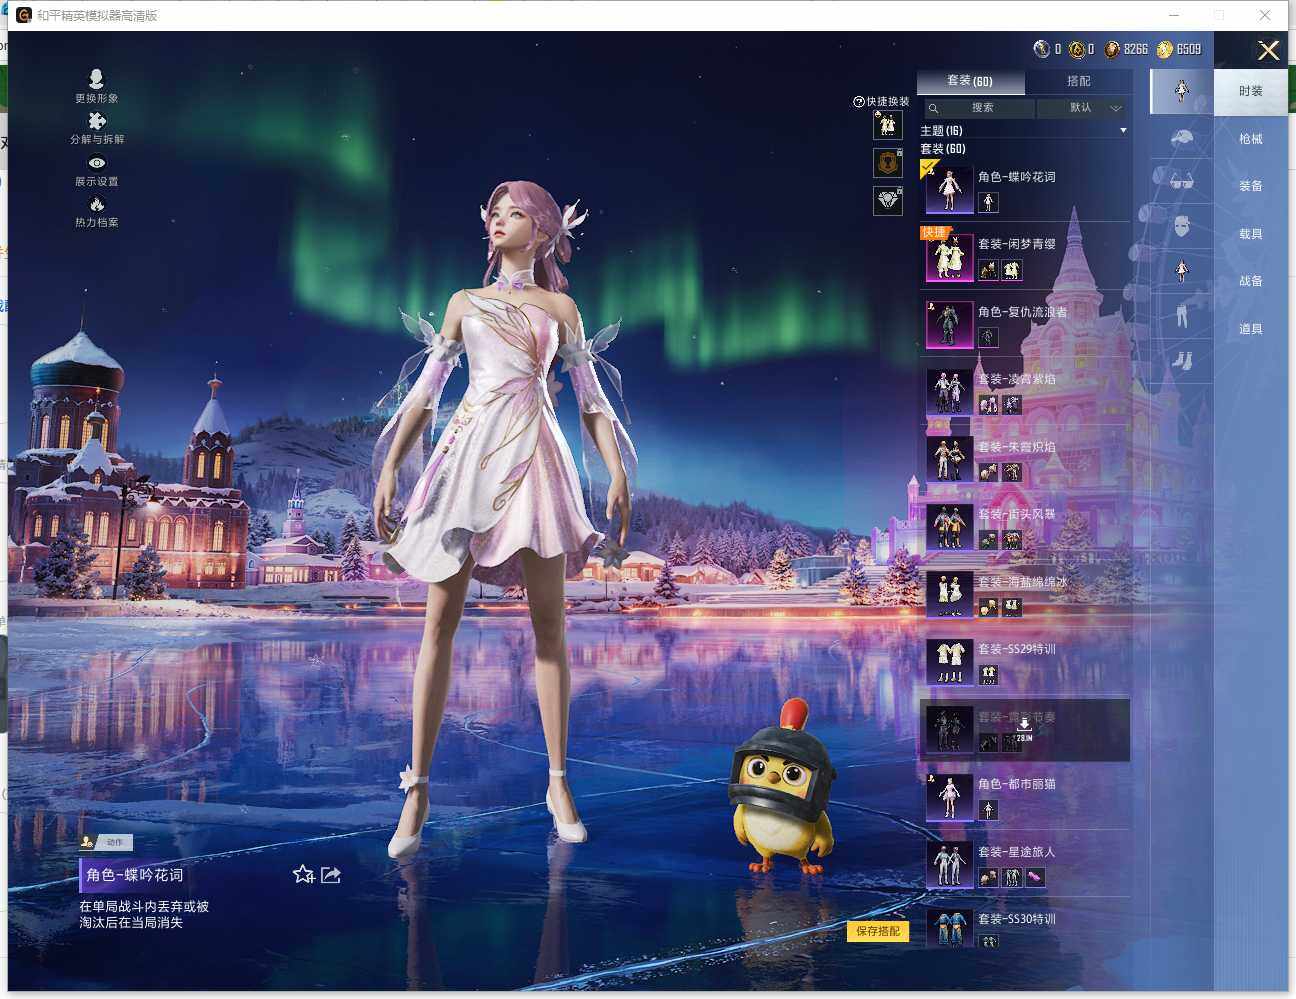Click the 保存搭配 save outfit button
This screenshot has height=999, width=1296.
click(878, 931)
